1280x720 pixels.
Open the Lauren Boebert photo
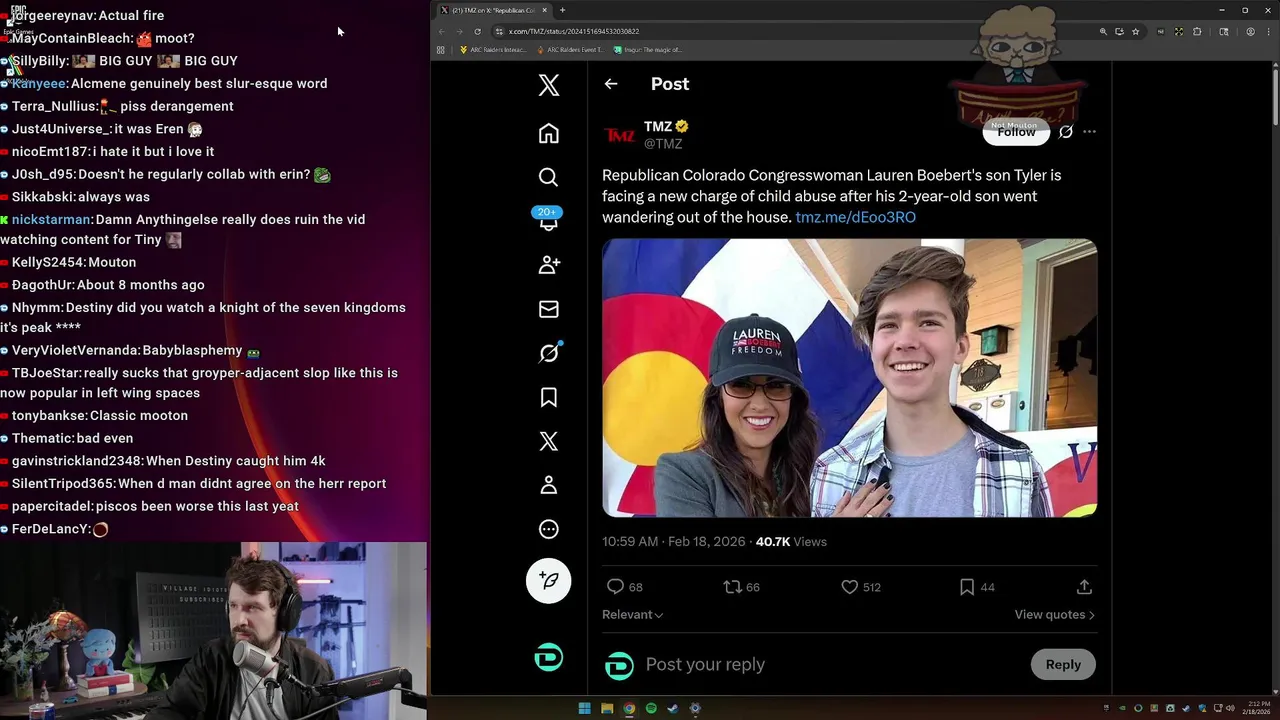click(849, 377)
